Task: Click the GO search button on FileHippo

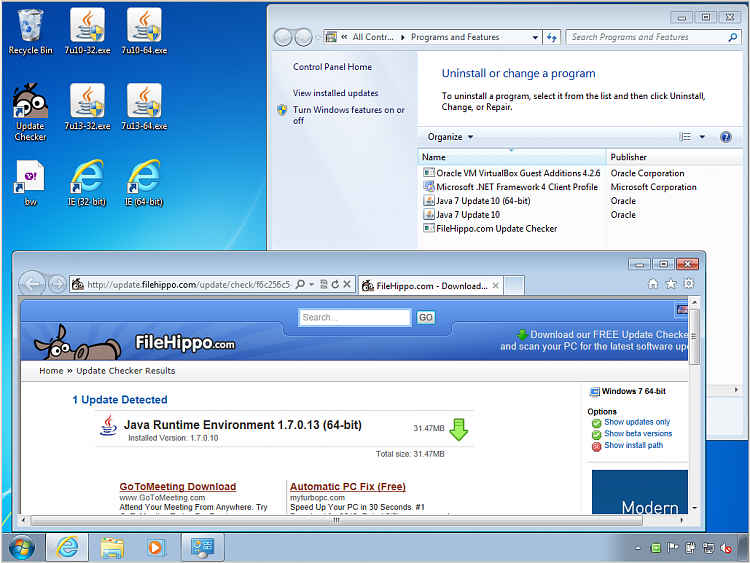Action: click(426, 317)
